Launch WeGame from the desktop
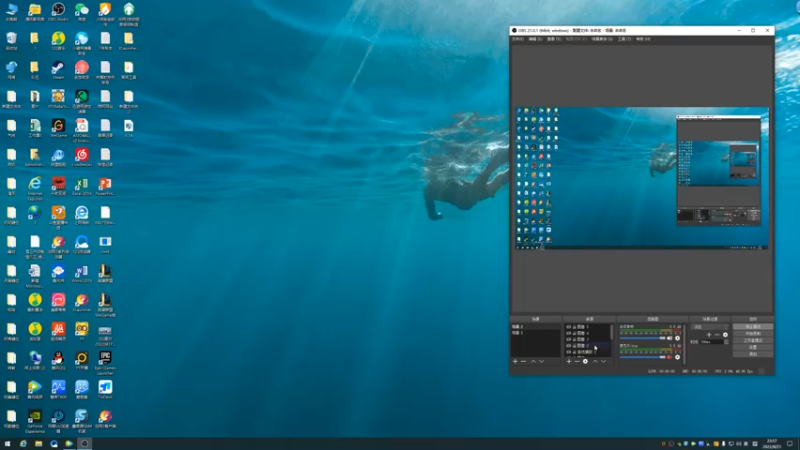Screen dimensions: 800x450 click(58, 128)
